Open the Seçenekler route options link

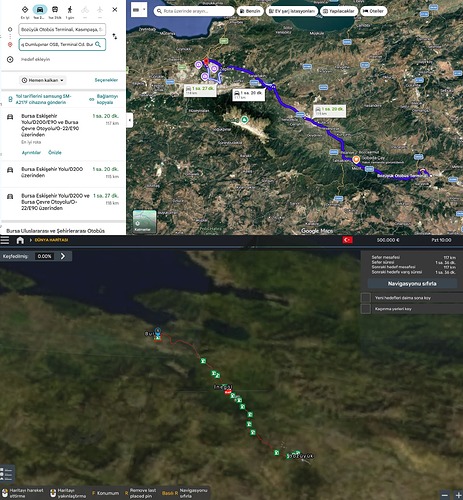pyautogui.click(x=106, y=80)
